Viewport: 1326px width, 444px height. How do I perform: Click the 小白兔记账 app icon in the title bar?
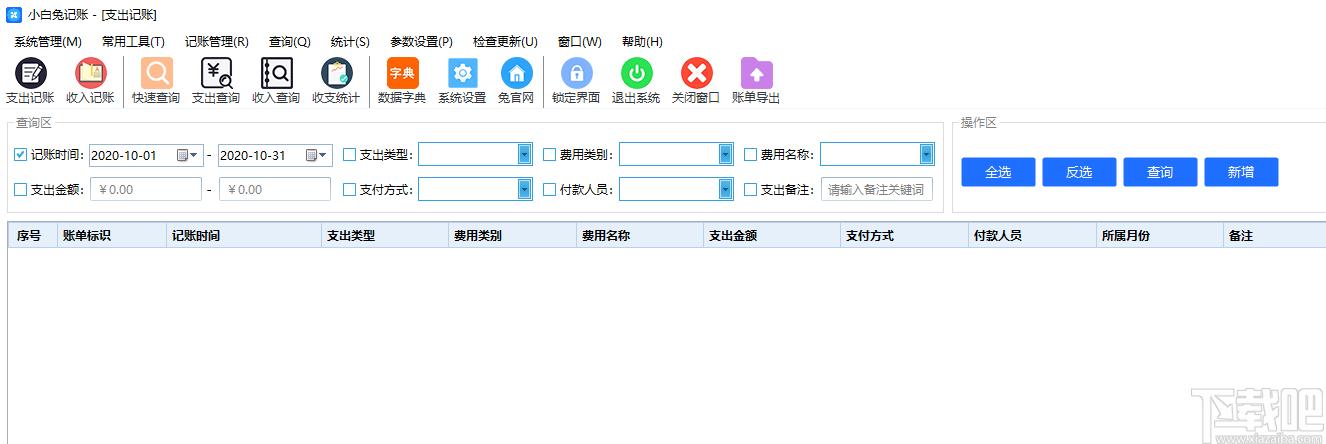(x=14, y=15)
